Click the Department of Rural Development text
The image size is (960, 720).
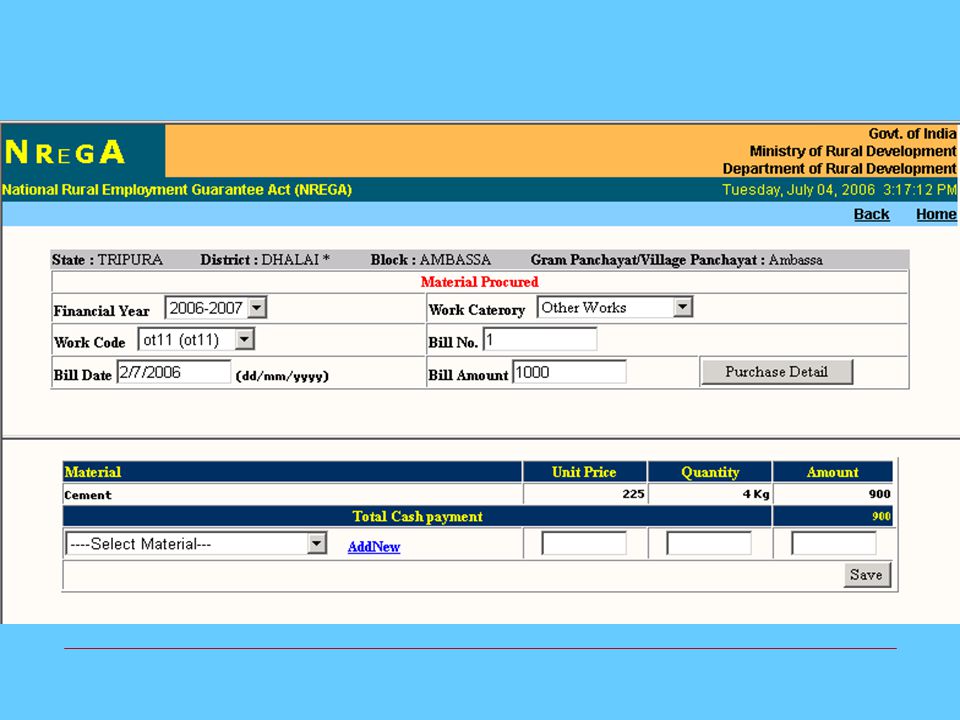(839, 168)
